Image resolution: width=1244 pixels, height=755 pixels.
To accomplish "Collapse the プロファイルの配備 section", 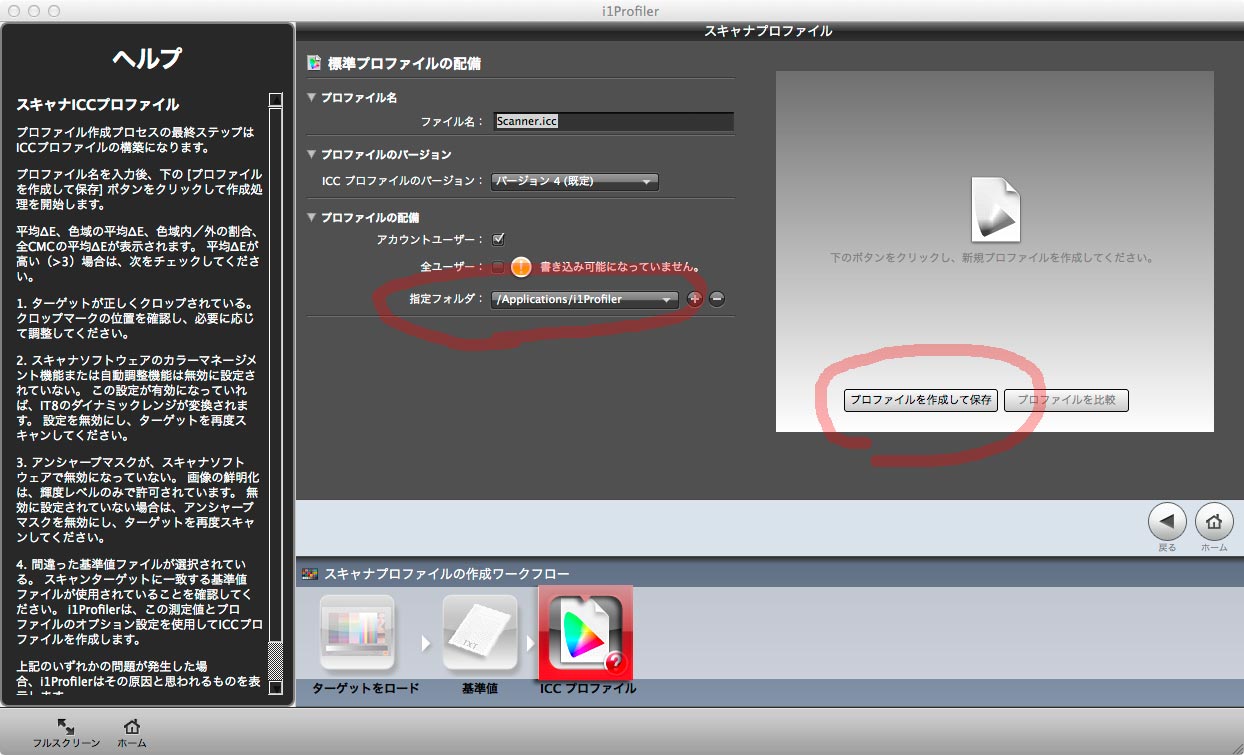I will tap(312, 217).
